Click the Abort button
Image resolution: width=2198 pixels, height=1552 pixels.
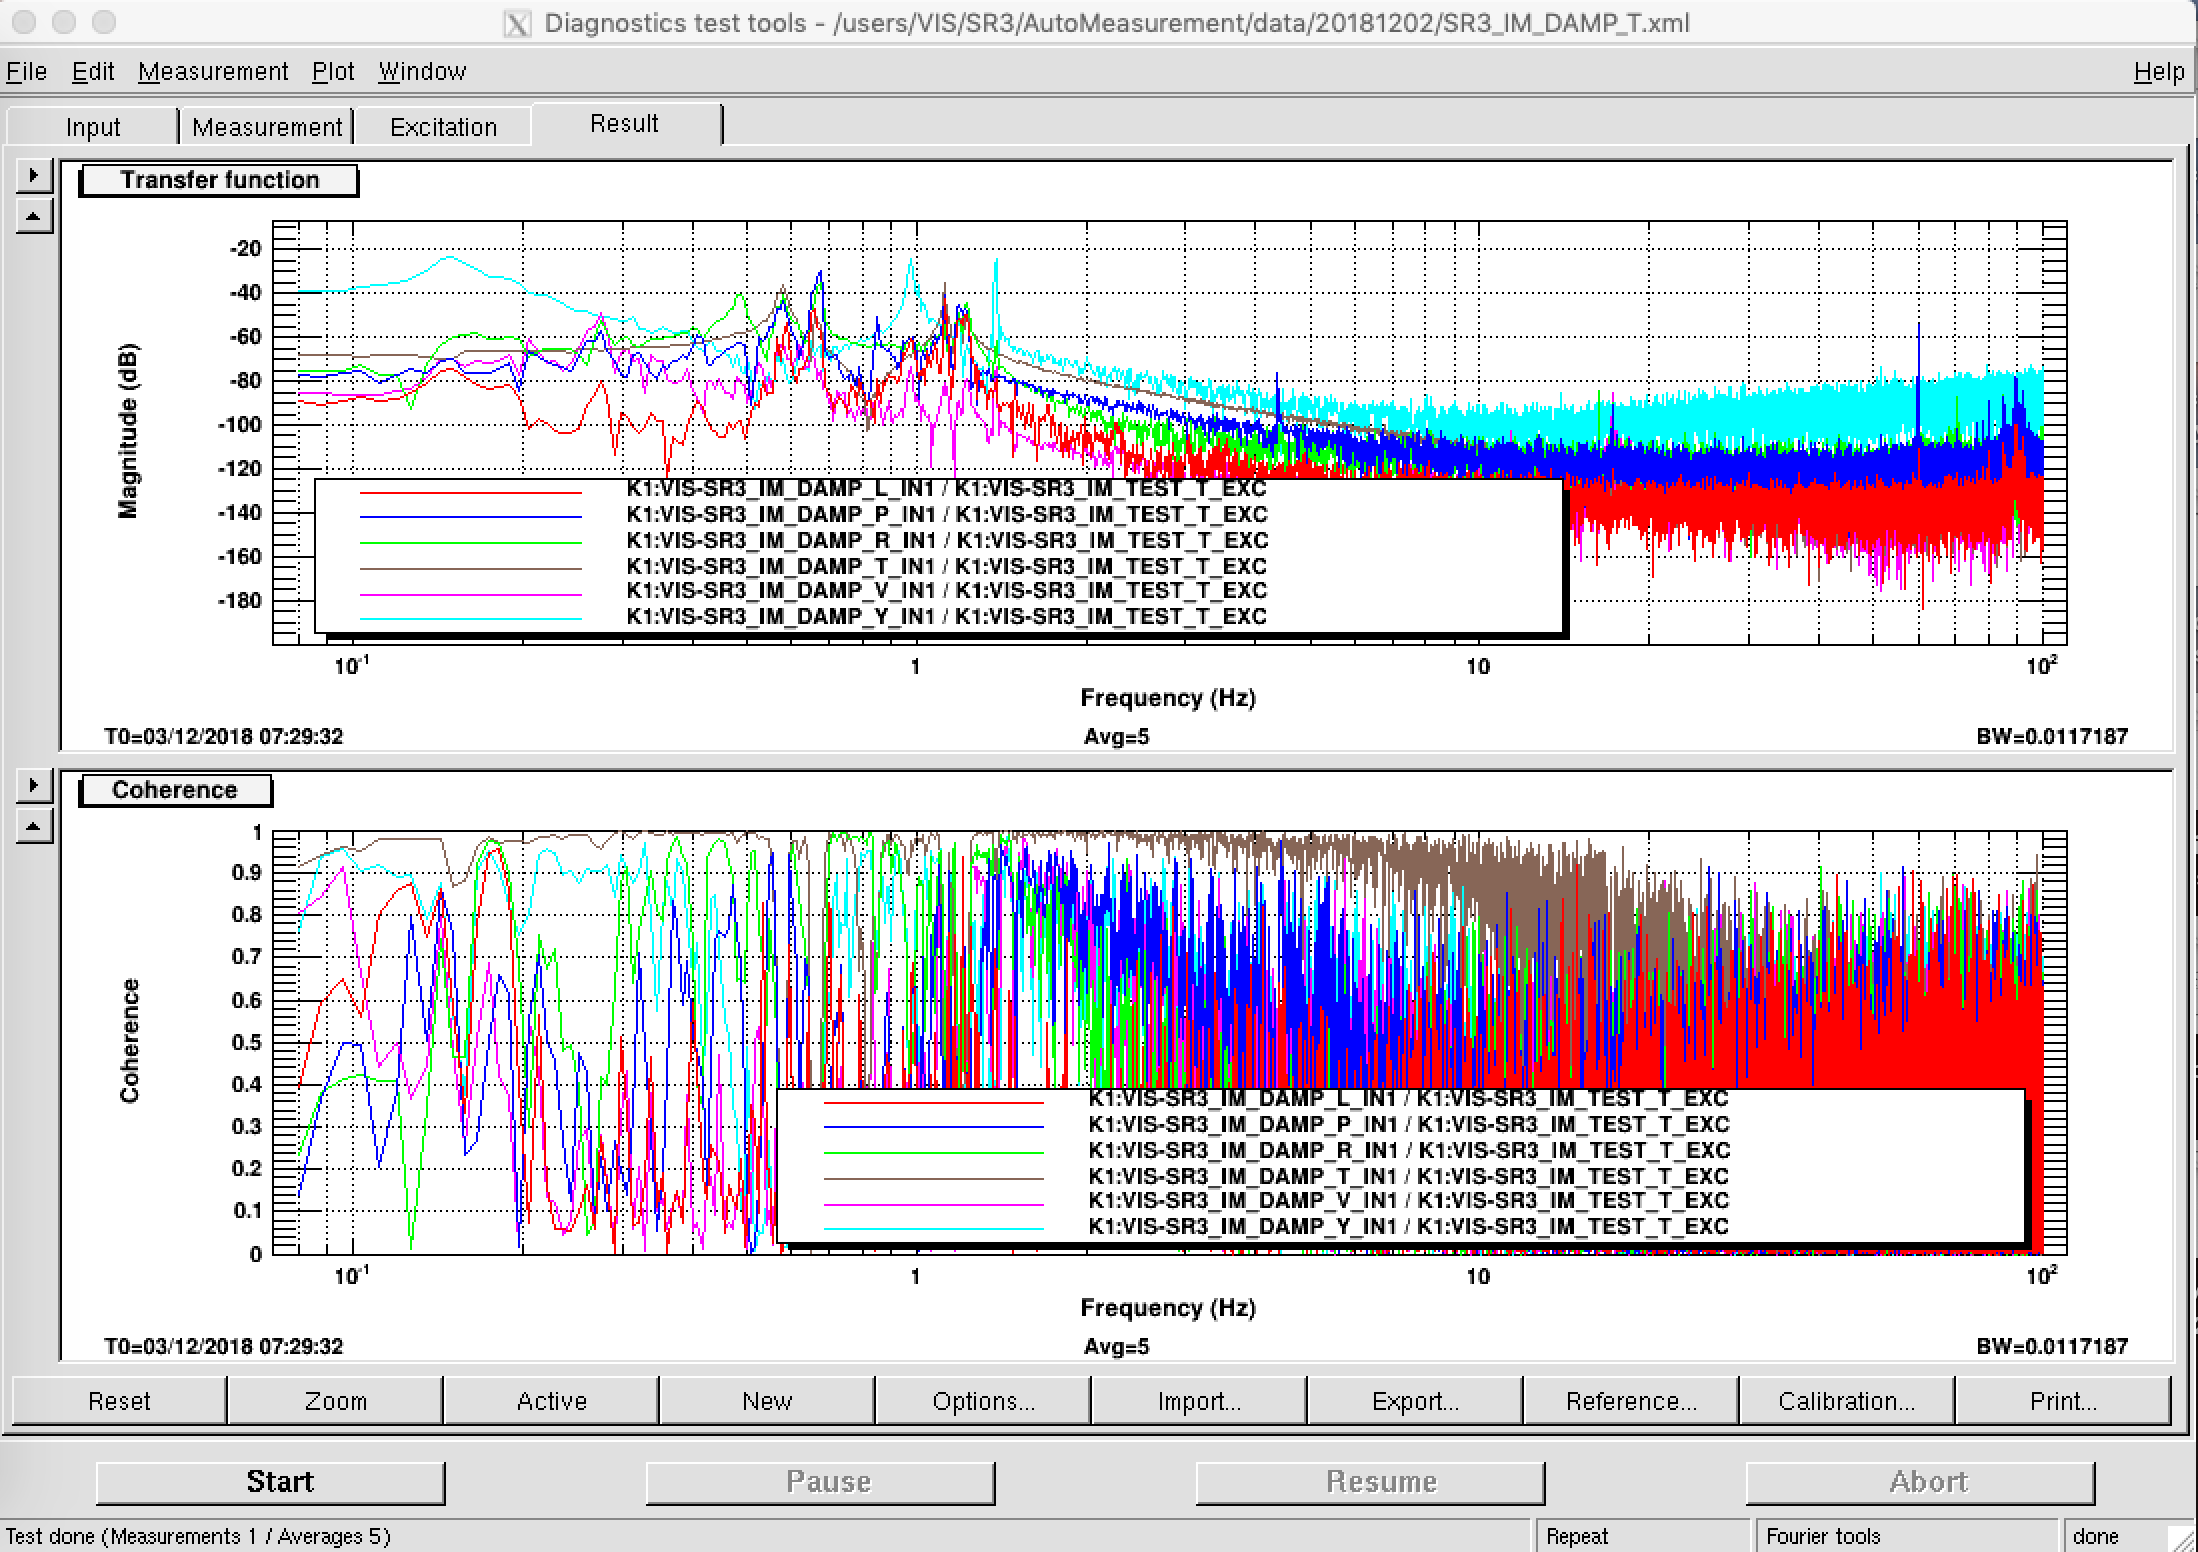[x=1920, y=1482]
